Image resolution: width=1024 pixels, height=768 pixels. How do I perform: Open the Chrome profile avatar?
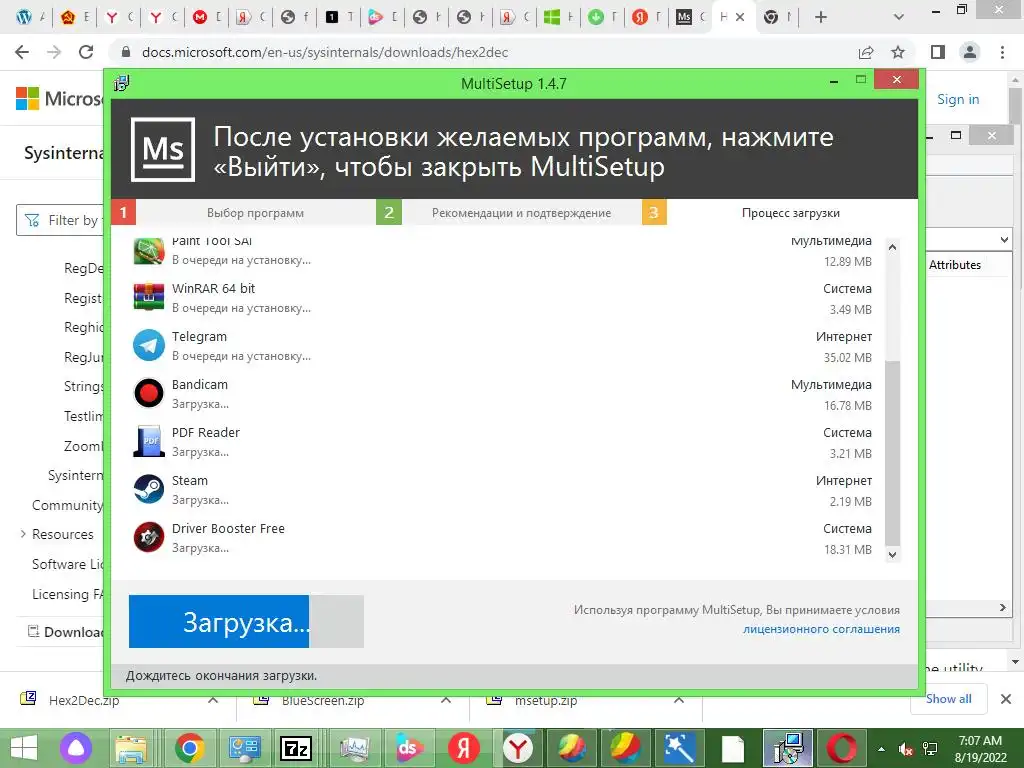[x=970, y=52]
